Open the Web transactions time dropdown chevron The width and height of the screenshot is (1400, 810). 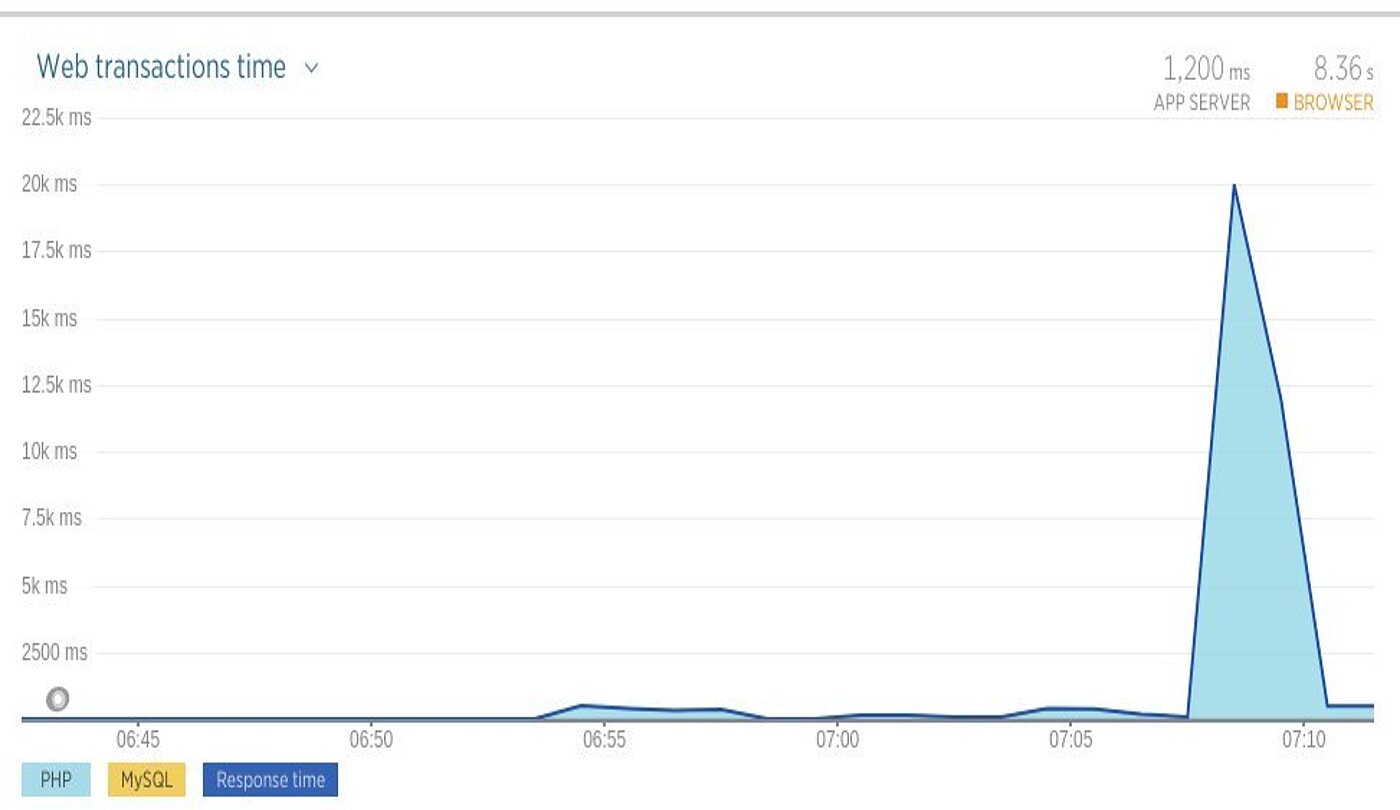tap(311, 69)
